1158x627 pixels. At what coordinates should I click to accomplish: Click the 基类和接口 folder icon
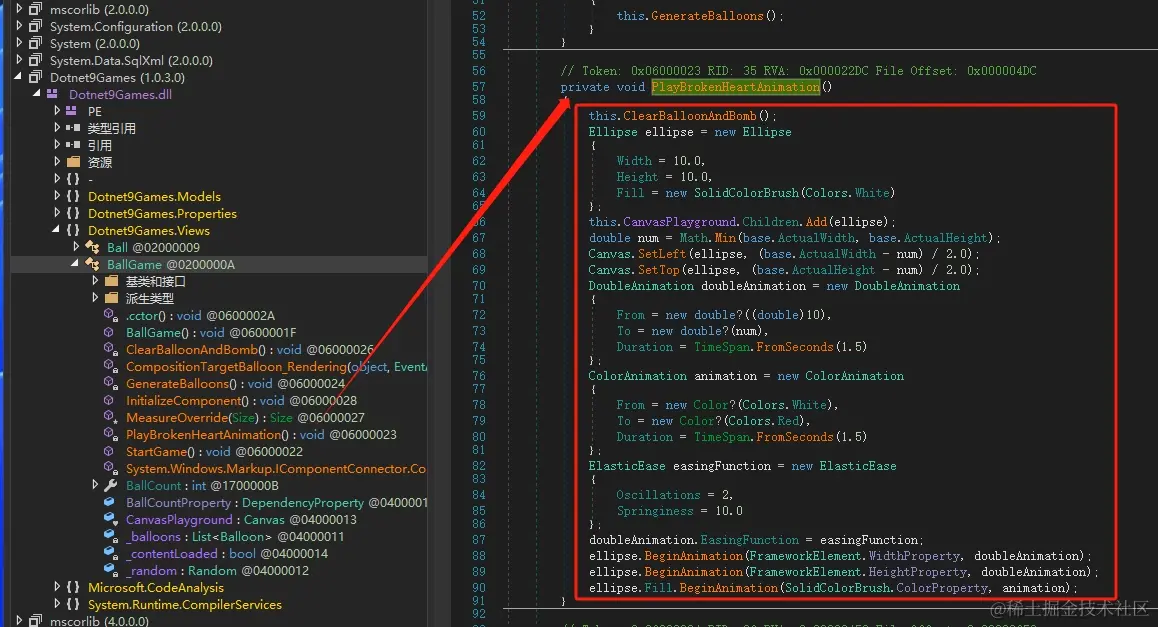coord(112,281)
